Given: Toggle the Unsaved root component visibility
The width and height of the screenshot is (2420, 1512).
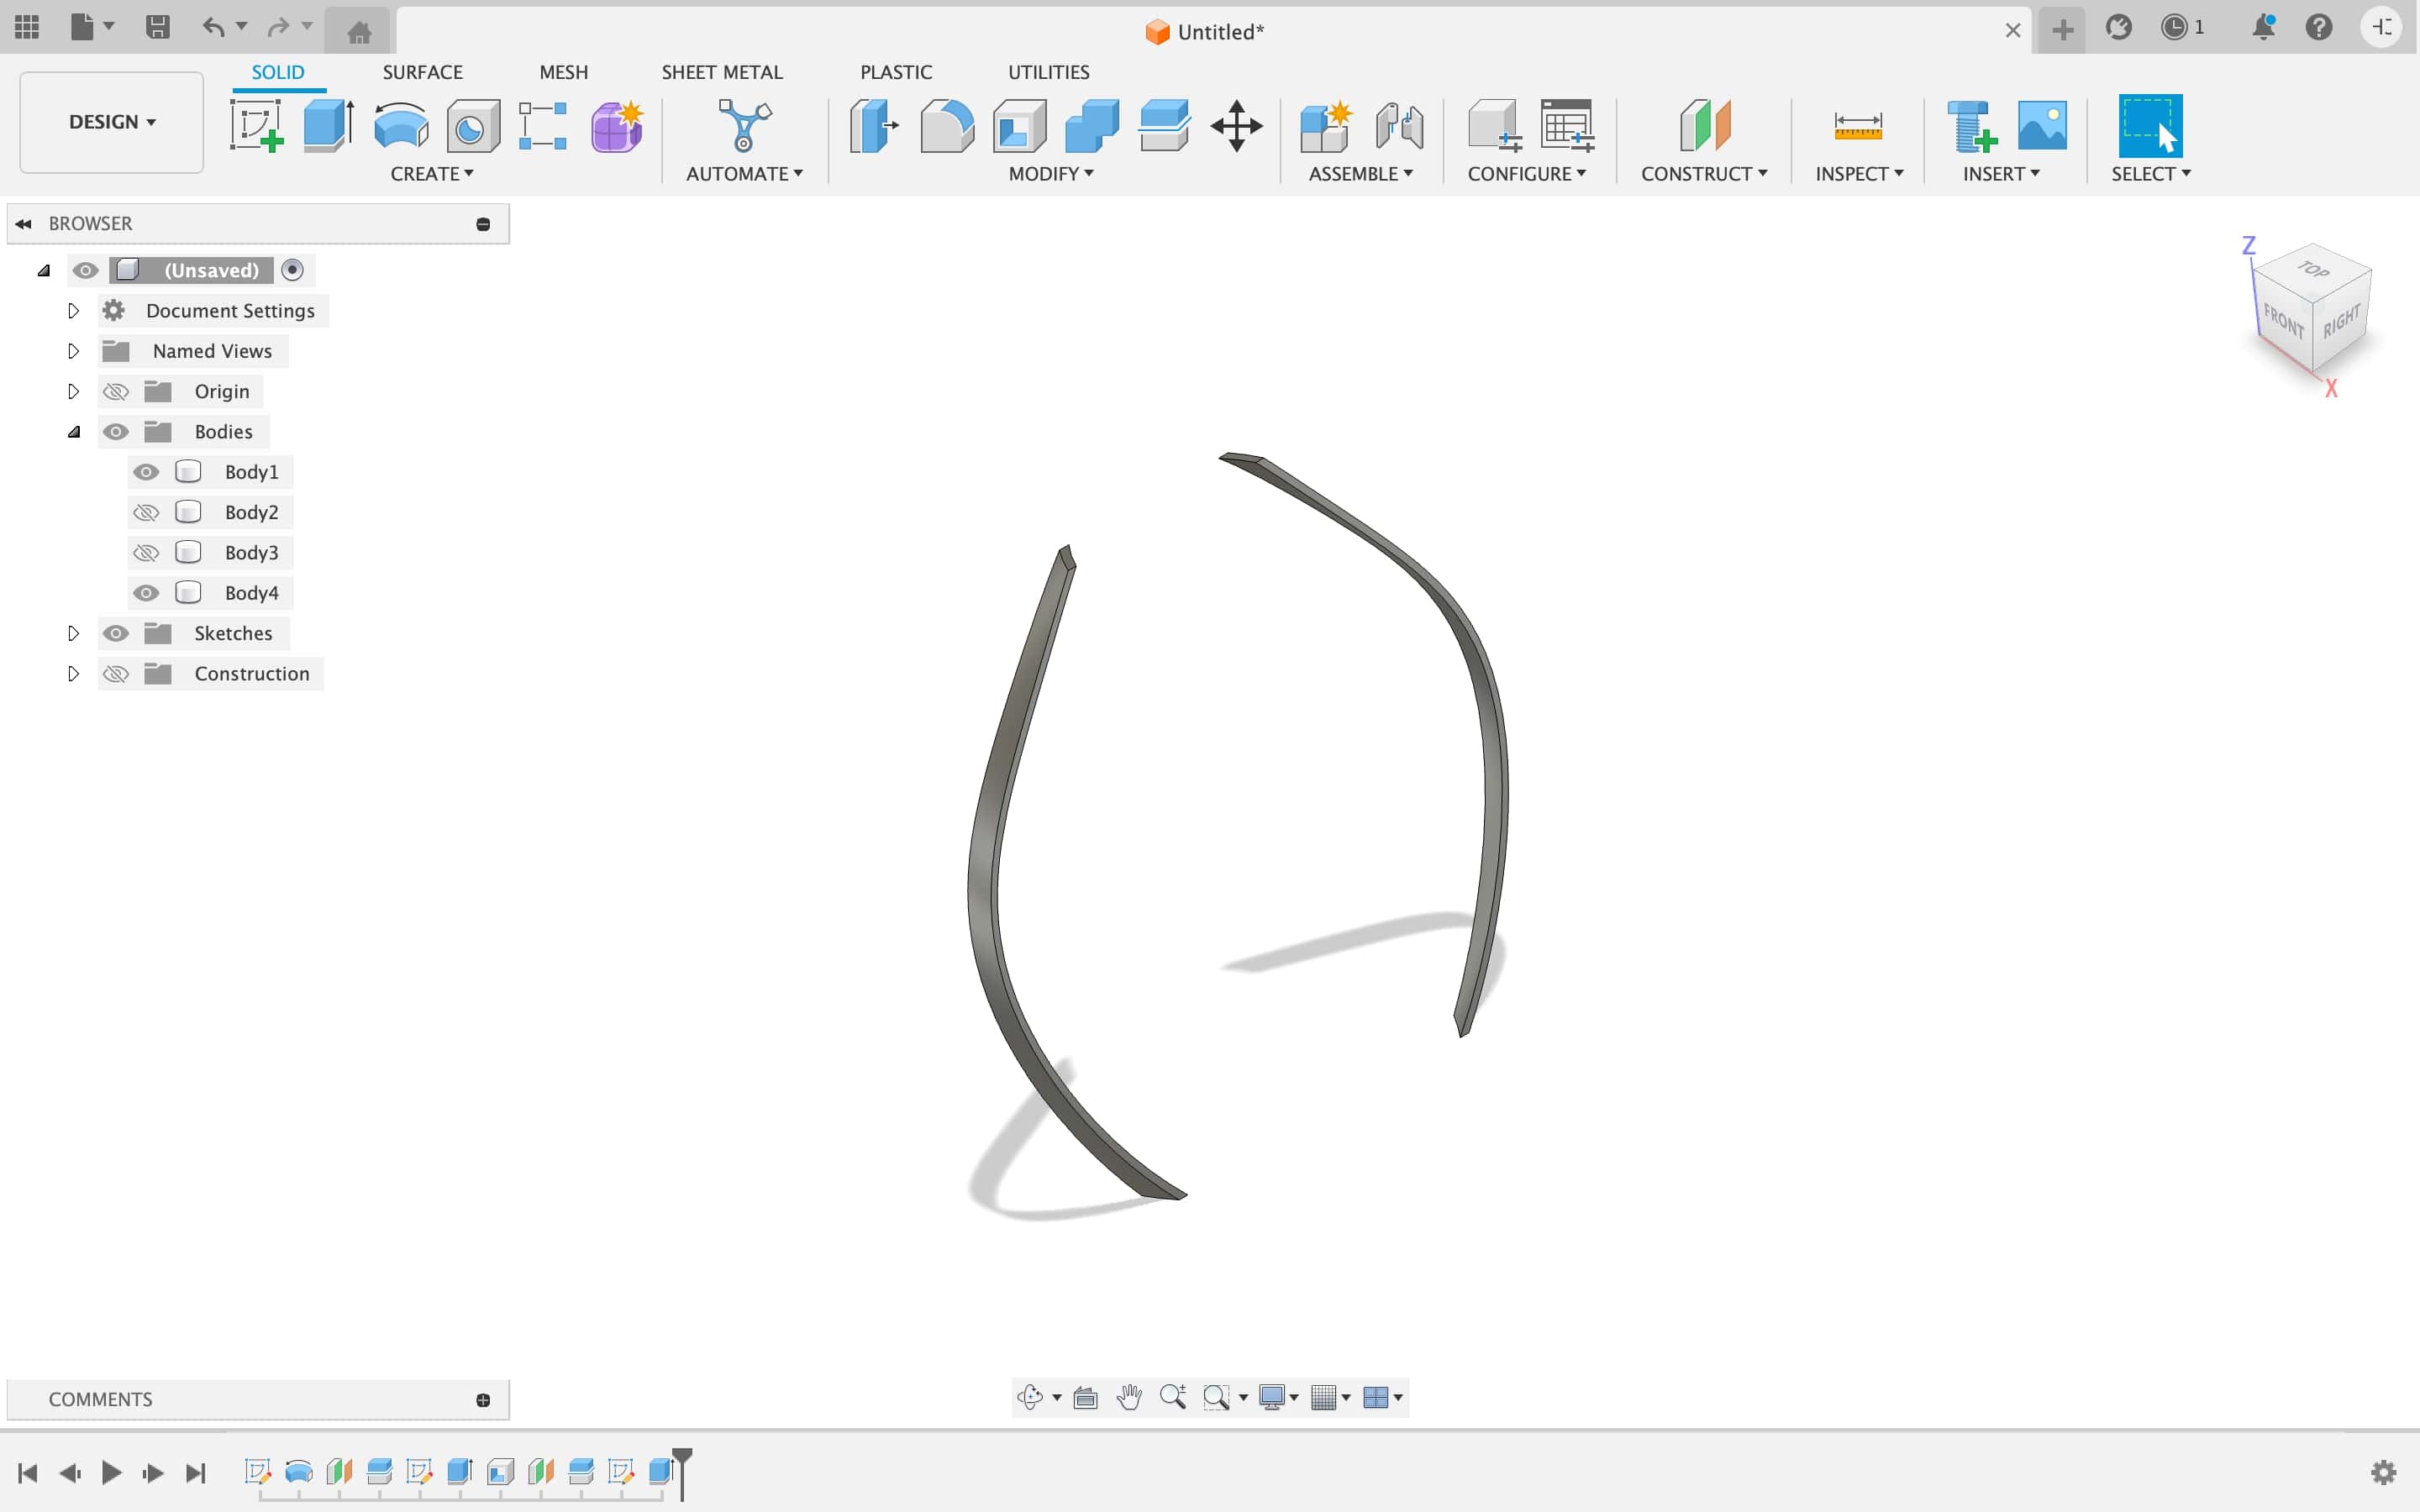Looking at the screenshot, I should 85,270.
